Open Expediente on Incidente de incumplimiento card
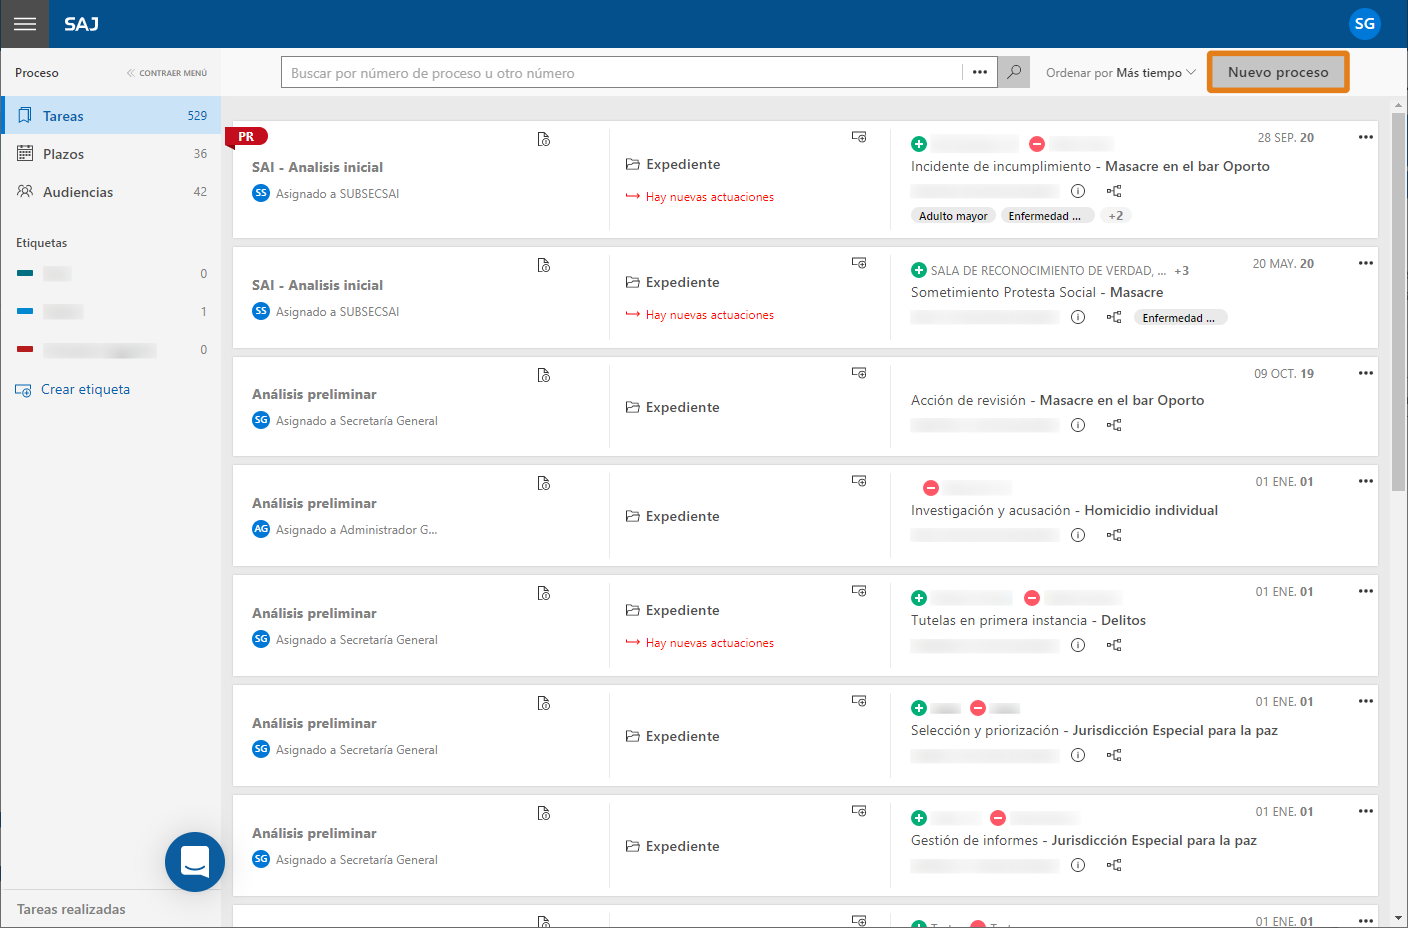Screen dimensions: 1408x928 [673, 164]
